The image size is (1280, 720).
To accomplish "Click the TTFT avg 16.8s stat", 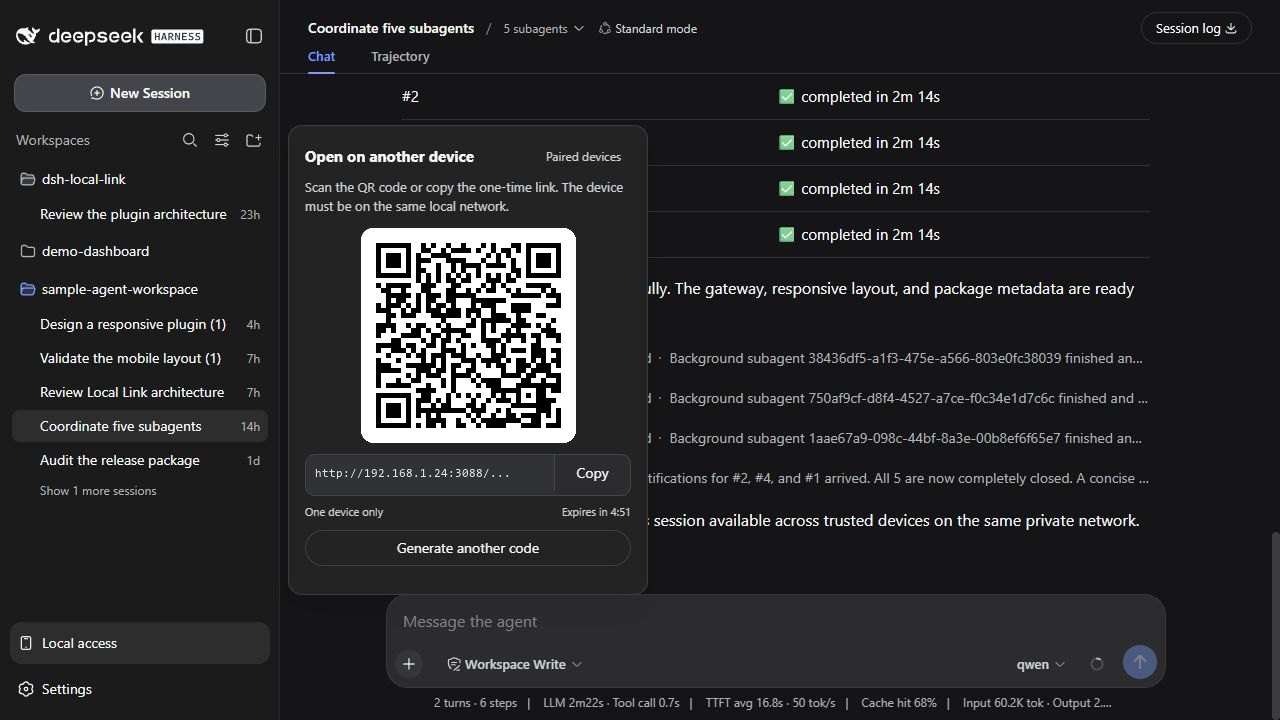I will (770, 703).
